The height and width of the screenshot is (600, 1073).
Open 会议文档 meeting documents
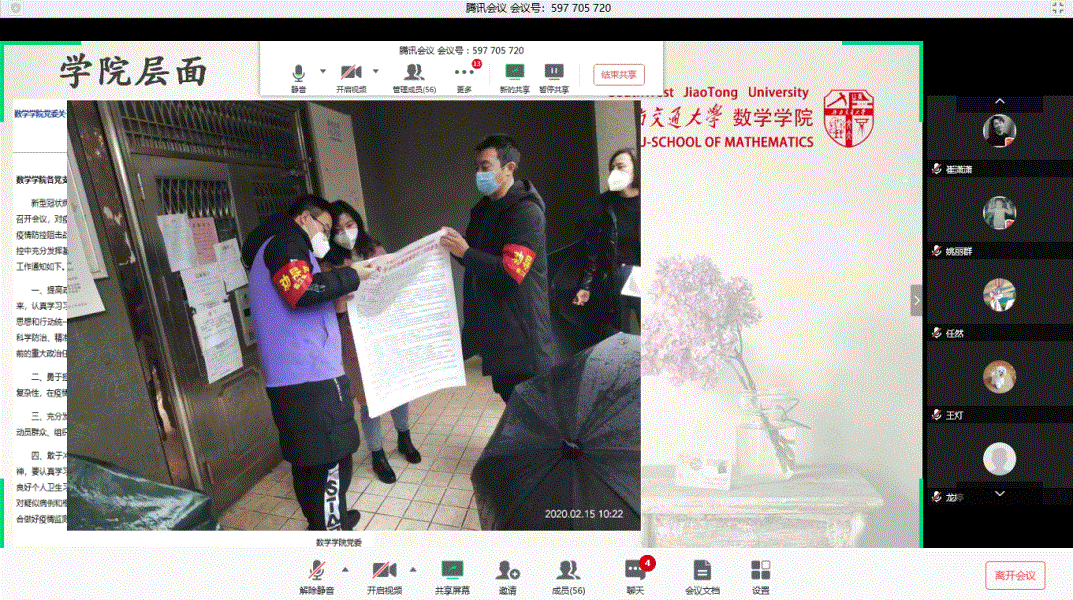click(x=702, y=576)
